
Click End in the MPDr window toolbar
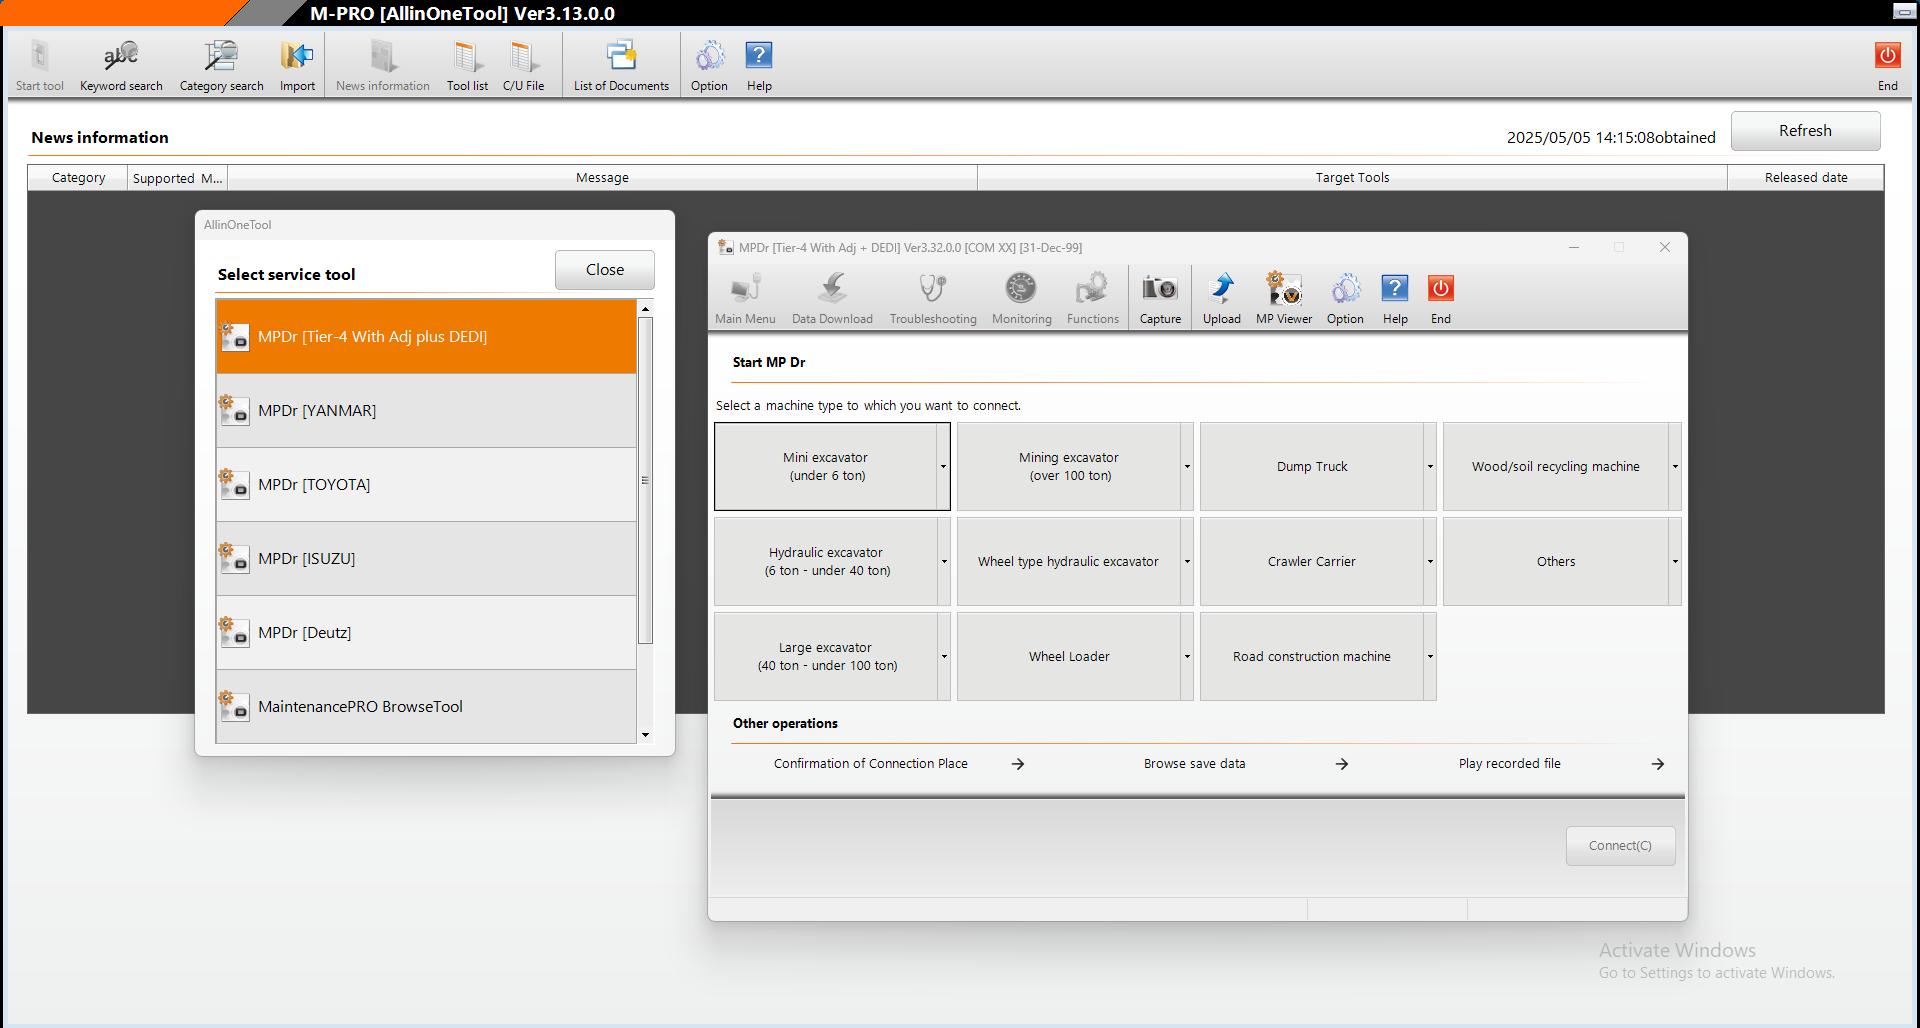pyautogui.click(x=1440, y=298)
